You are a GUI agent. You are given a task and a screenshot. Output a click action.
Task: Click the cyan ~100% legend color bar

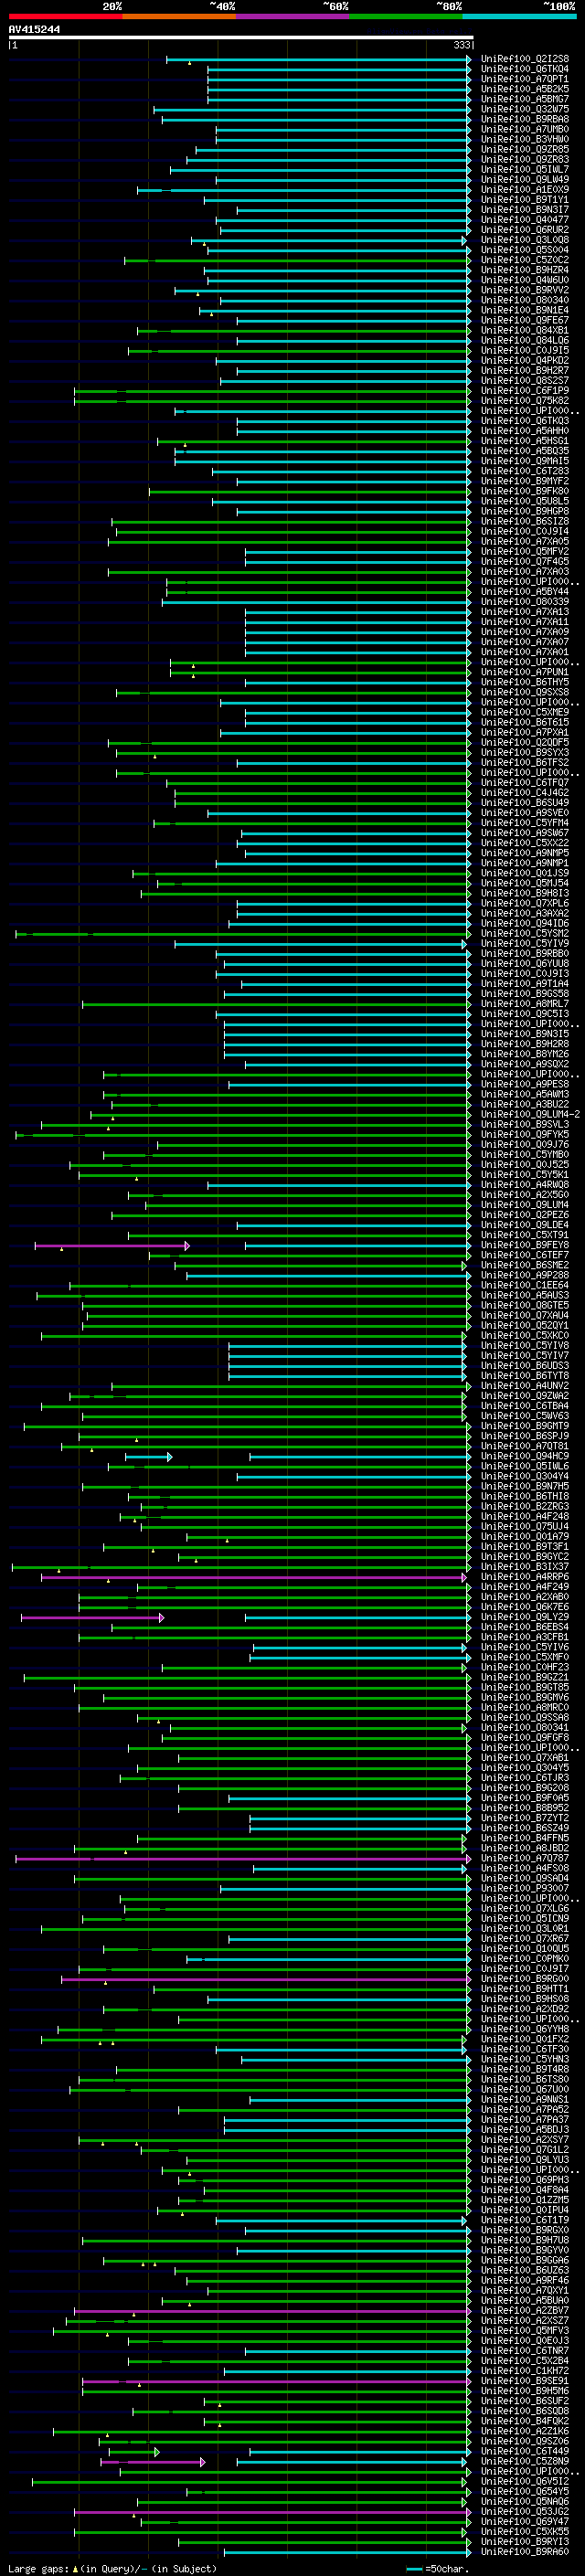(518, 16)
